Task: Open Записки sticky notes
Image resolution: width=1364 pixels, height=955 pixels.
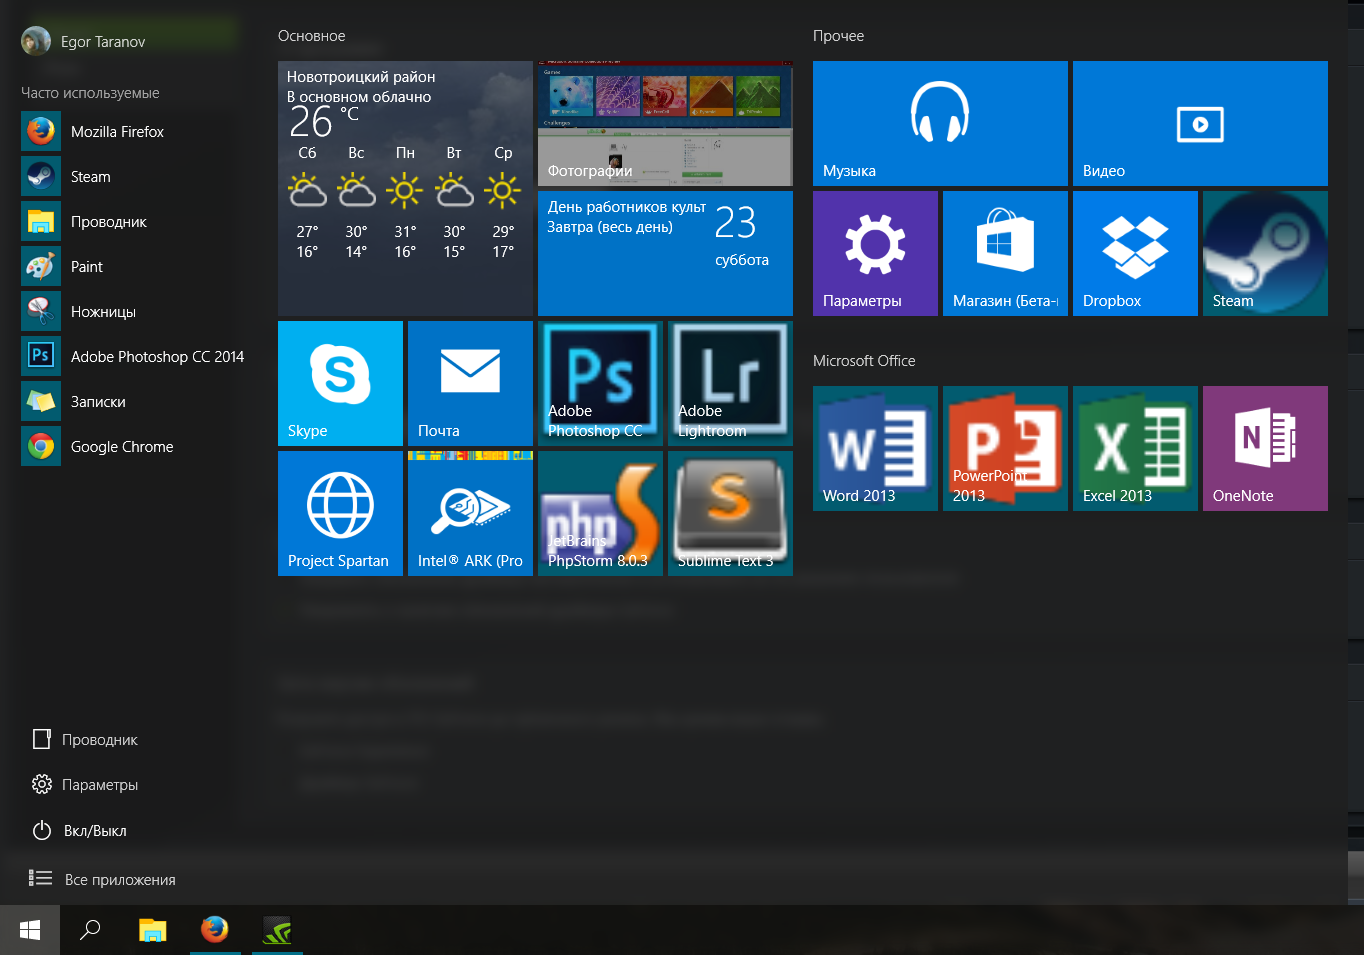Action: click(x=130, y=402)
